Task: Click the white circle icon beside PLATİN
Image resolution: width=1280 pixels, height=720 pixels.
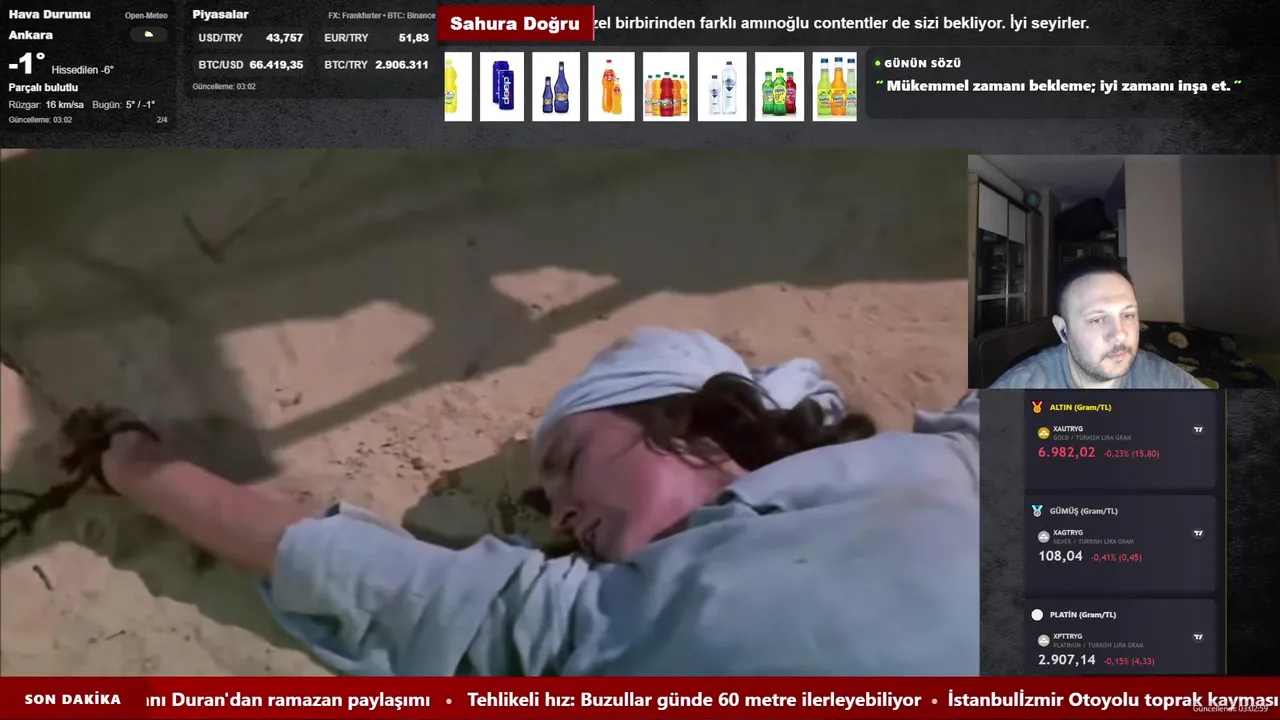Action: (1037, 615)
